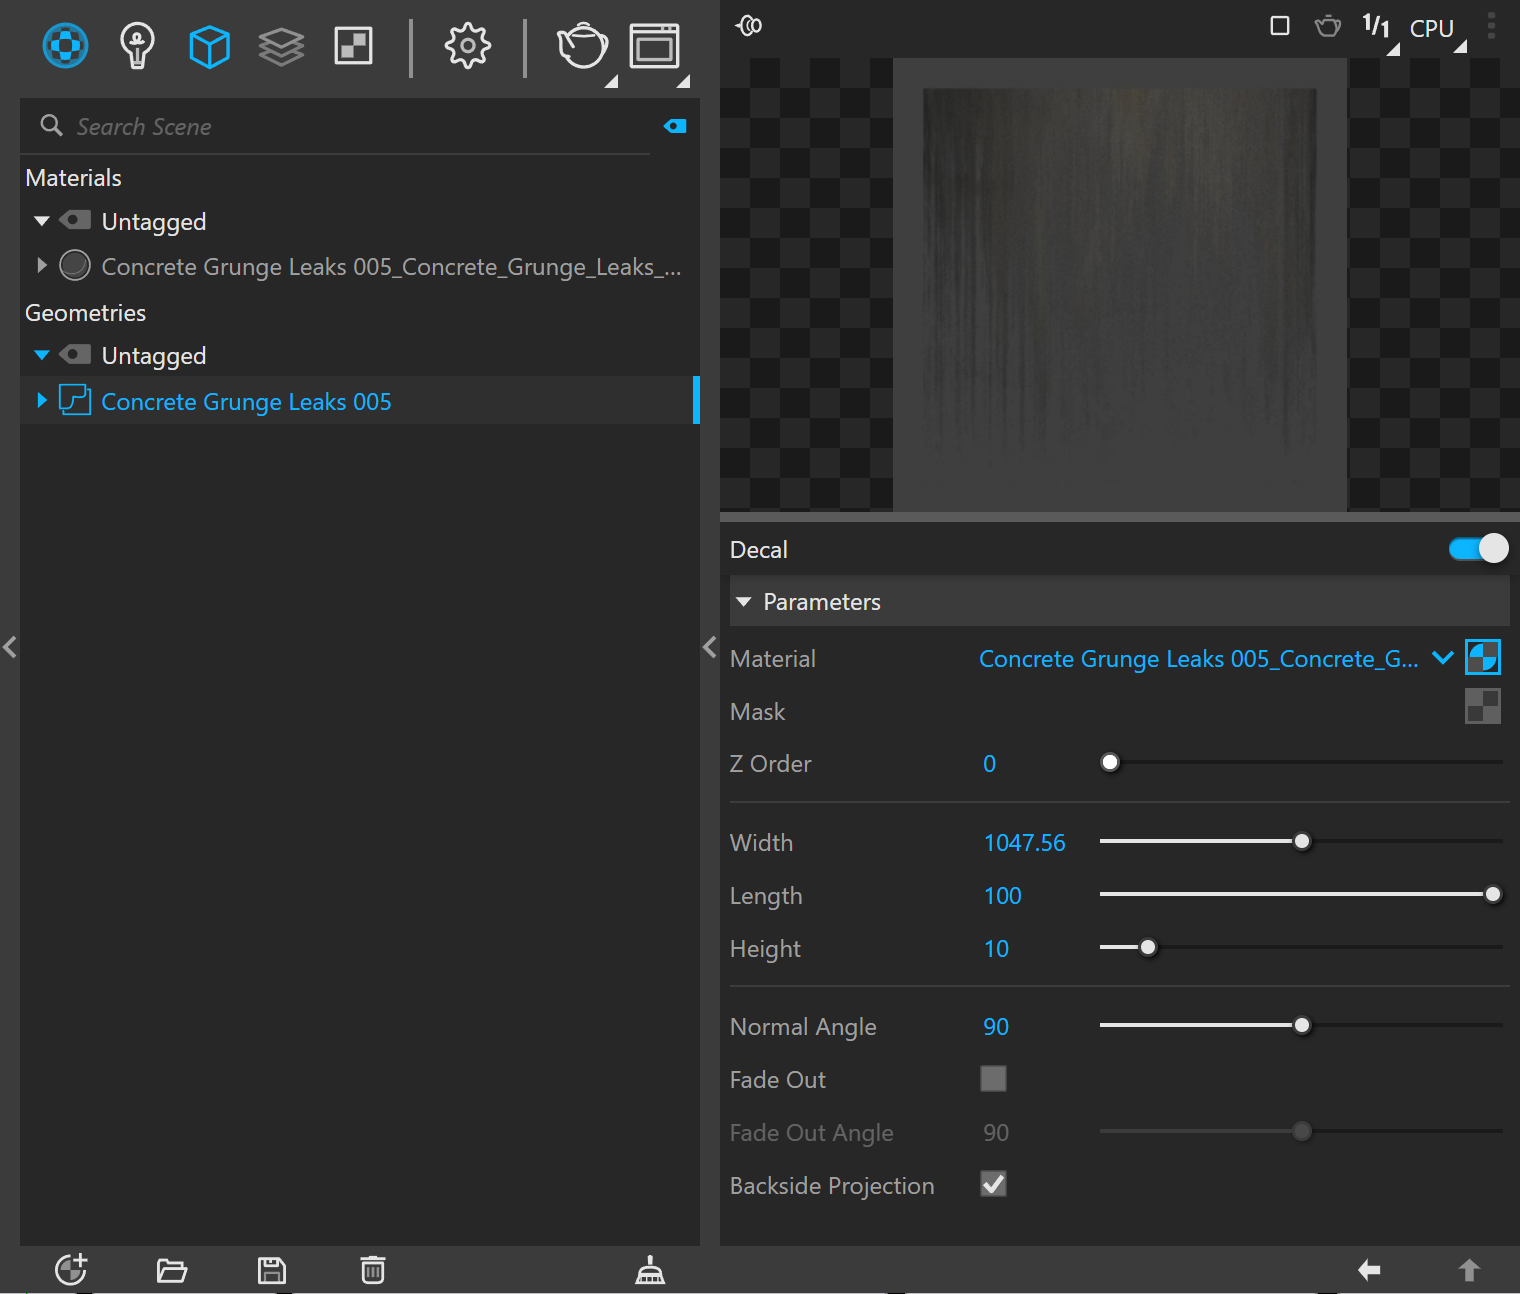Click the delete trash icon
Screen dimensions: 1520x1294
click(373, 1270)
